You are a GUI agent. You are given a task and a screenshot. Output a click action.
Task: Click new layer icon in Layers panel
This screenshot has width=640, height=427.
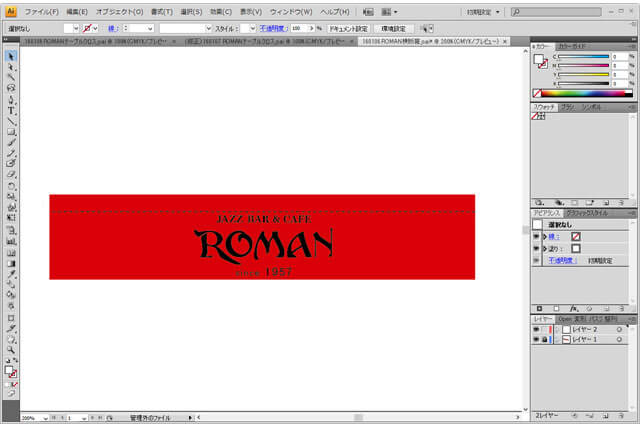(x=605, y=416)
